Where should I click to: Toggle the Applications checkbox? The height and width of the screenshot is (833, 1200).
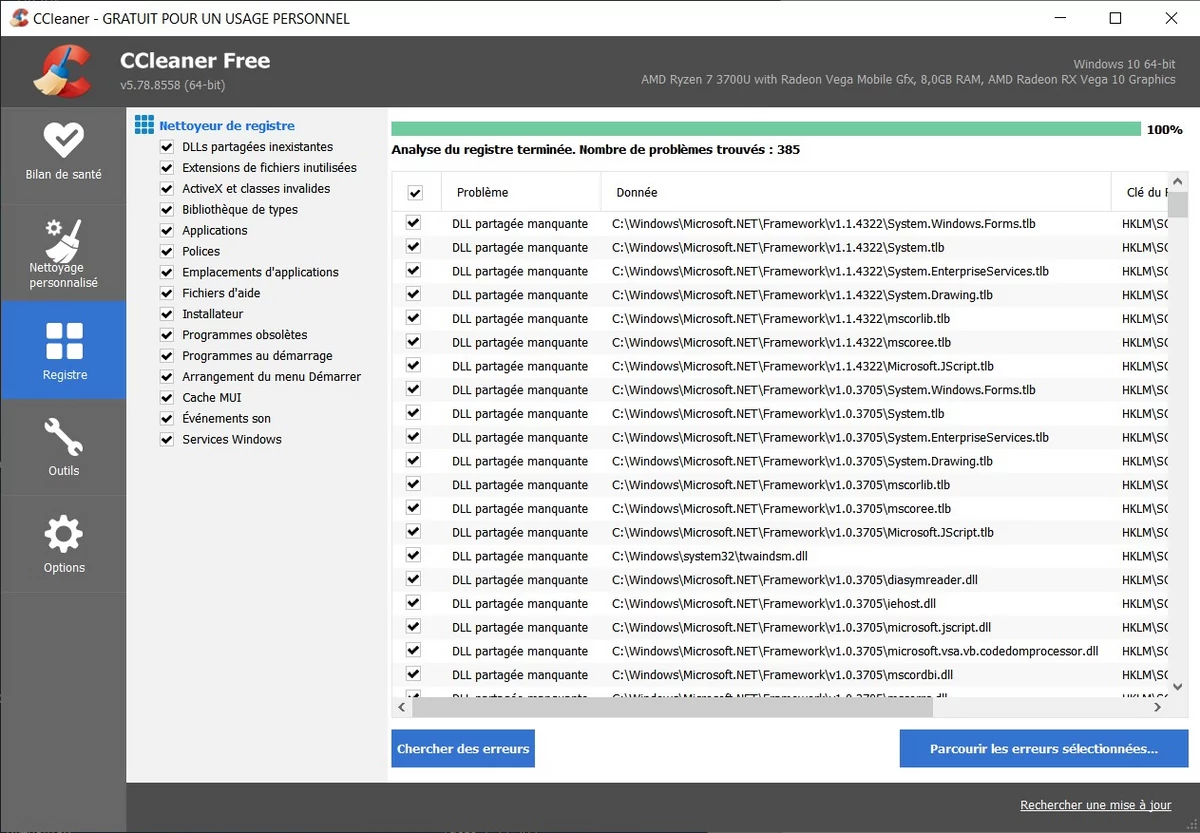point(167,231)
